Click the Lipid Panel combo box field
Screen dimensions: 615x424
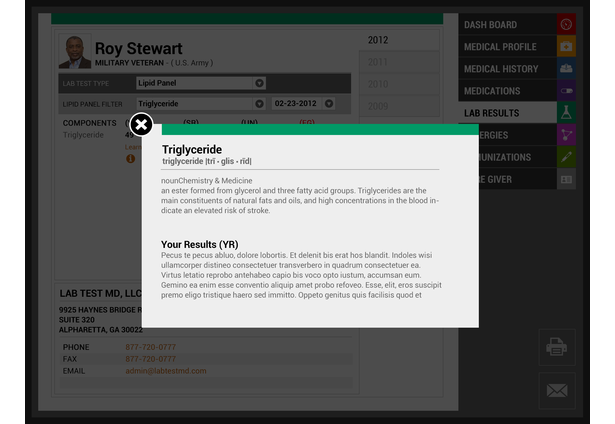[x=201, y=83]
